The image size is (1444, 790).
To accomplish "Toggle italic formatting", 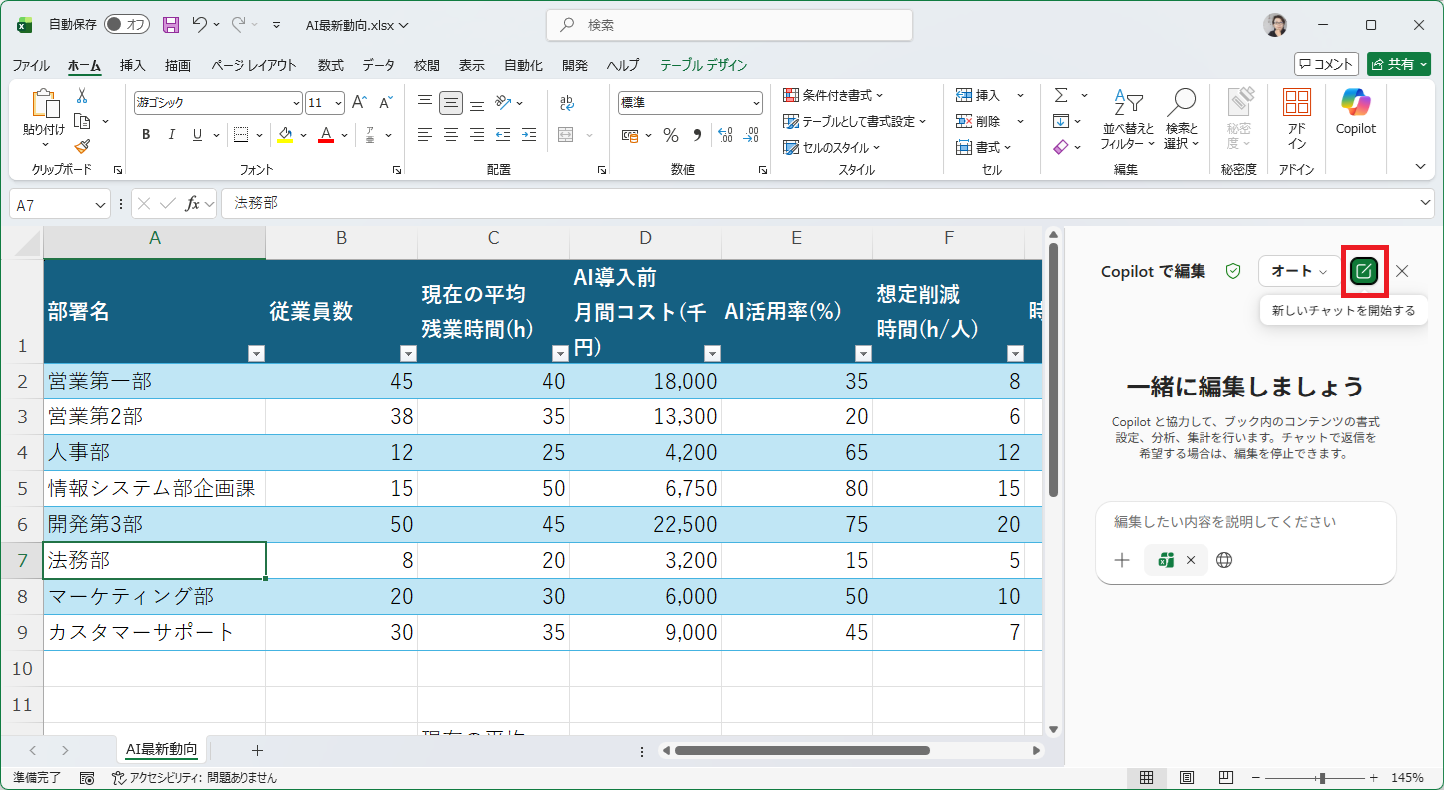I will (172, 135).
